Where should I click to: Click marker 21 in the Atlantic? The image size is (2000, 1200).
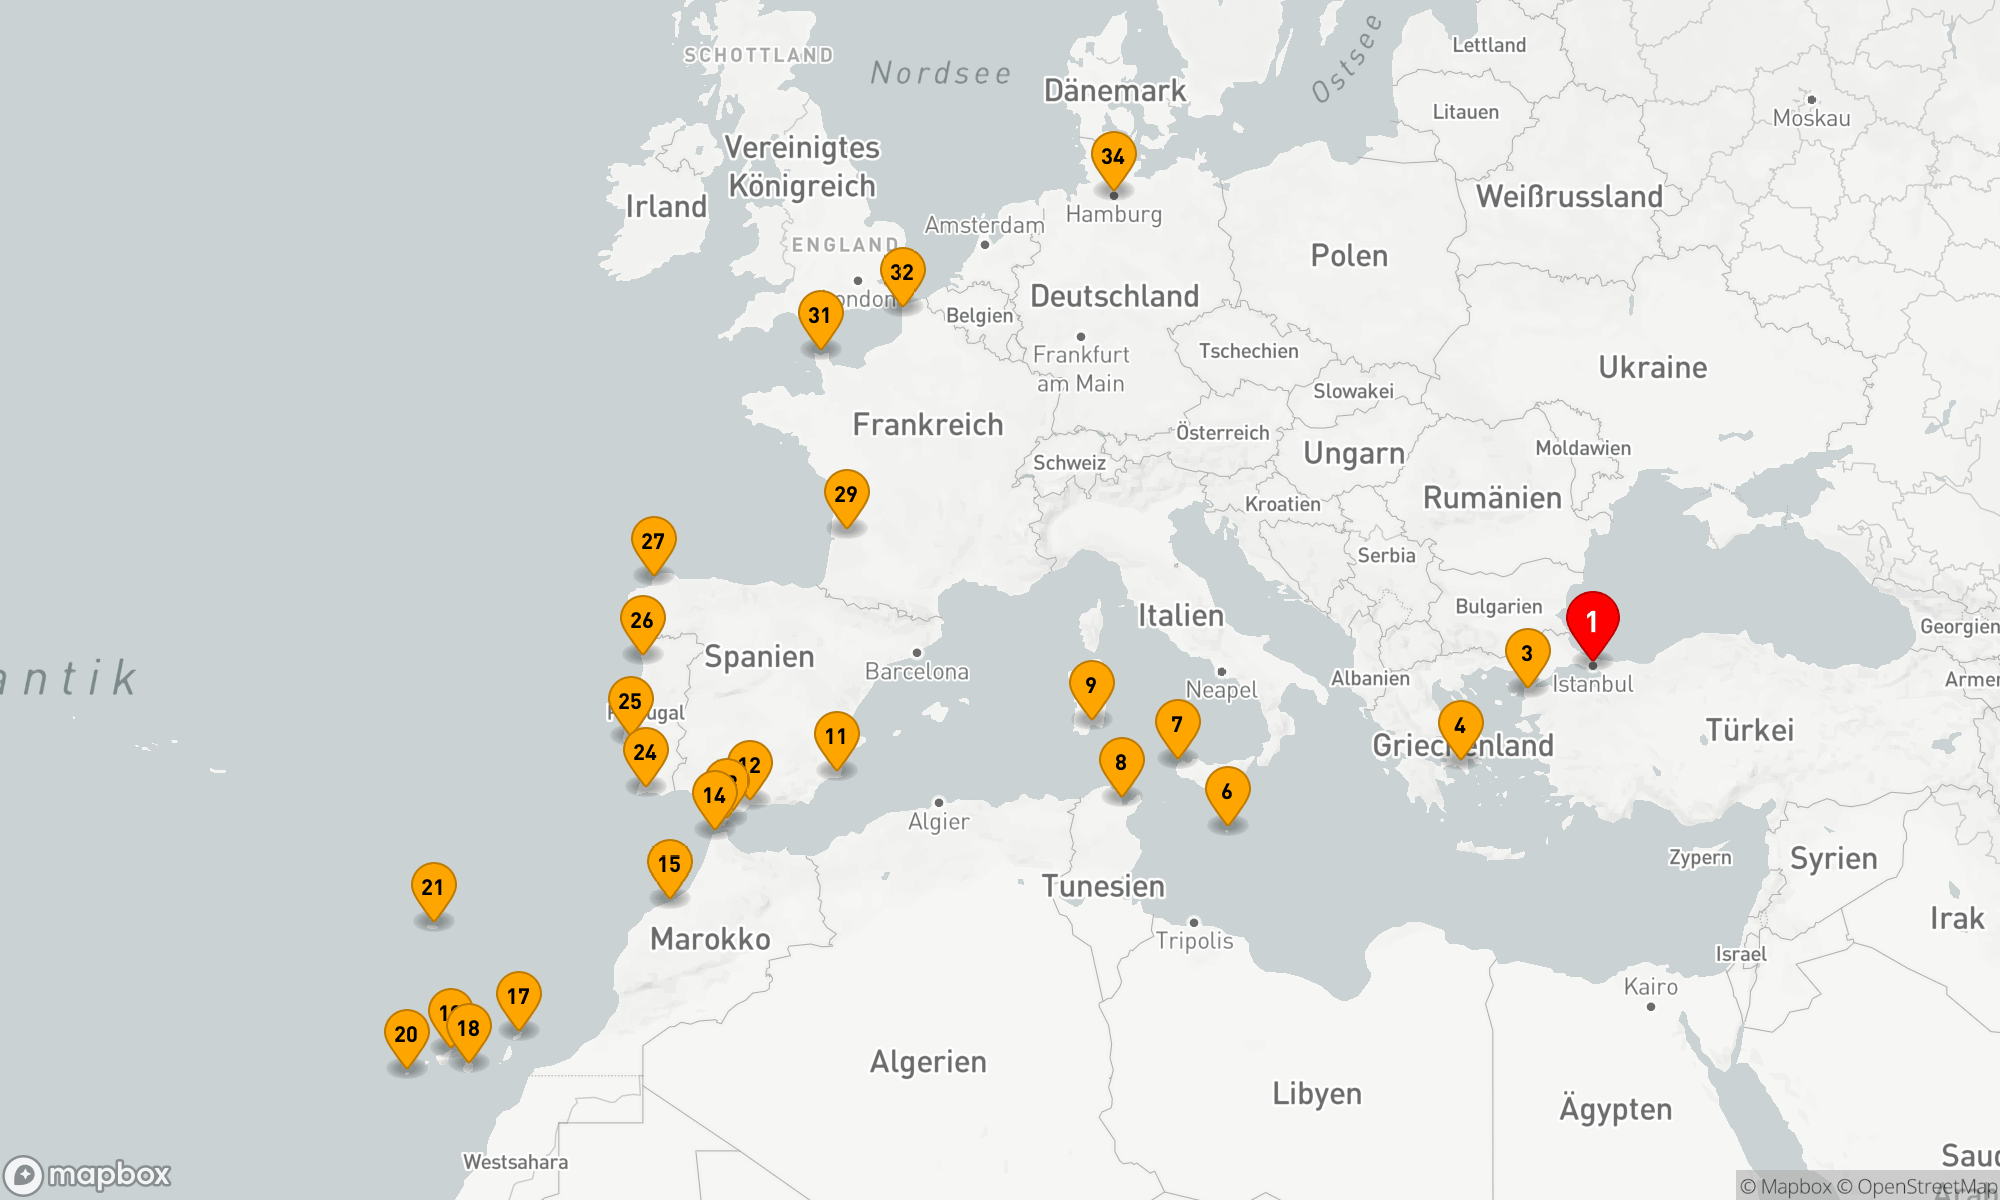[x=433, y=888]
